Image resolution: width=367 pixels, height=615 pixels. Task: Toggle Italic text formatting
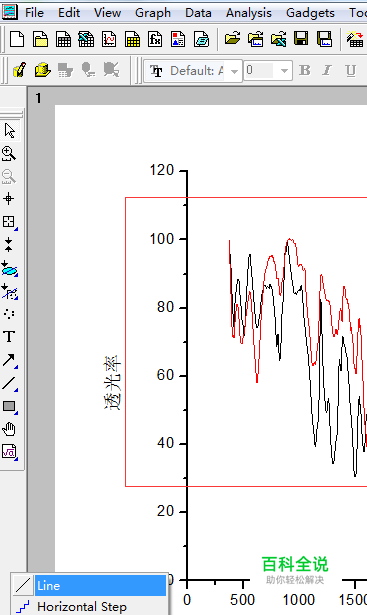click(x=327, y=71)
